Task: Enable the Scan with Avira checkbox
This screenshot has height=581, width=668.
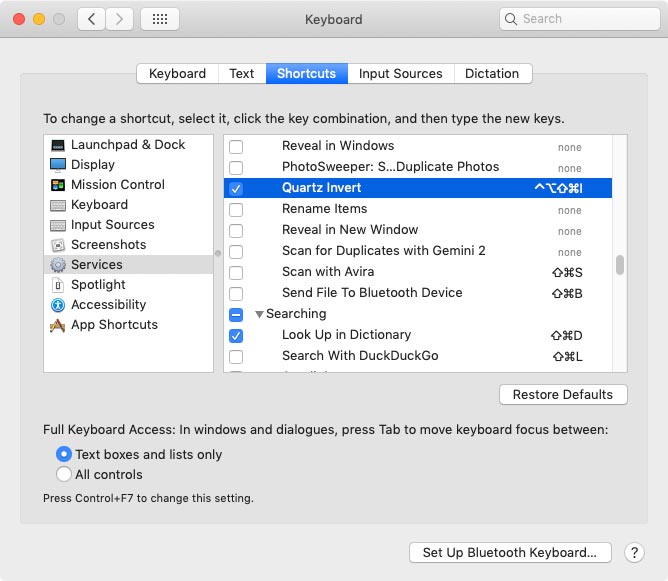Action: (x=236, y=272)
